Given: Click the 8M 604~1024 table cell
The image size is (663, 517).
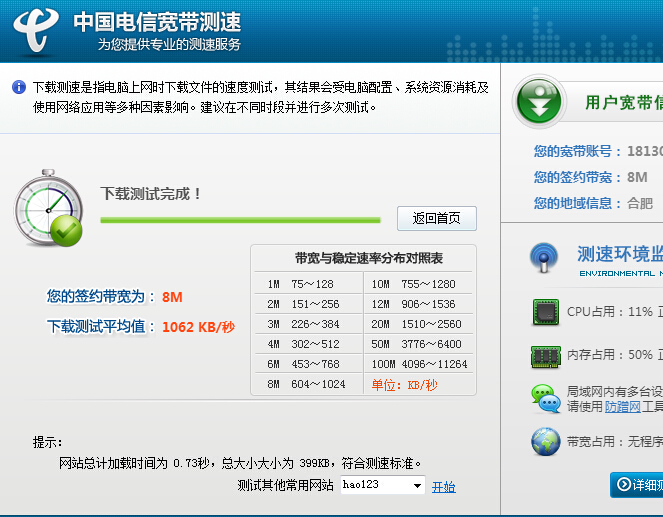Looking at the screenshot, I should tap(309, 384).
